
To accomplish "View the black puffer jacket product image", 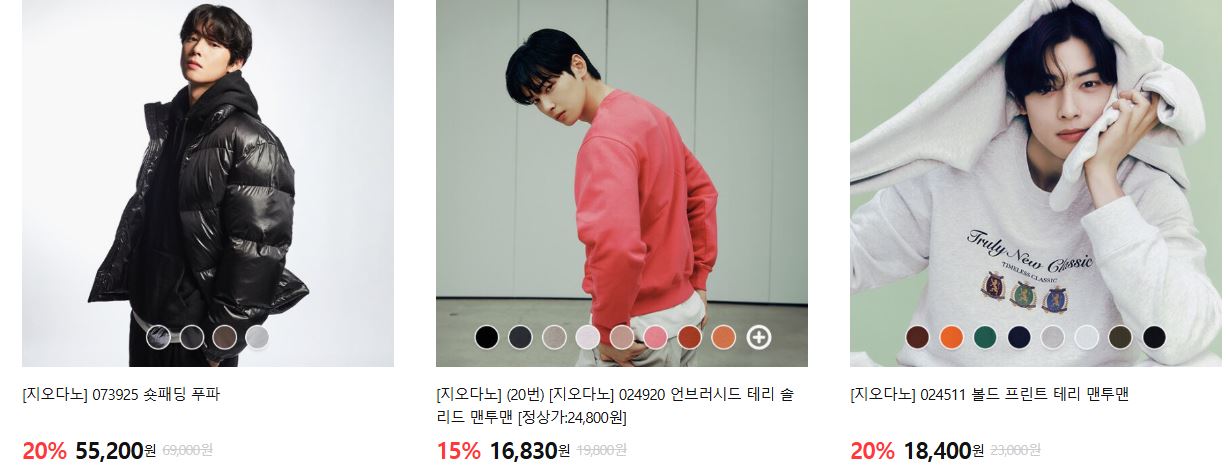I will [208, 183].
